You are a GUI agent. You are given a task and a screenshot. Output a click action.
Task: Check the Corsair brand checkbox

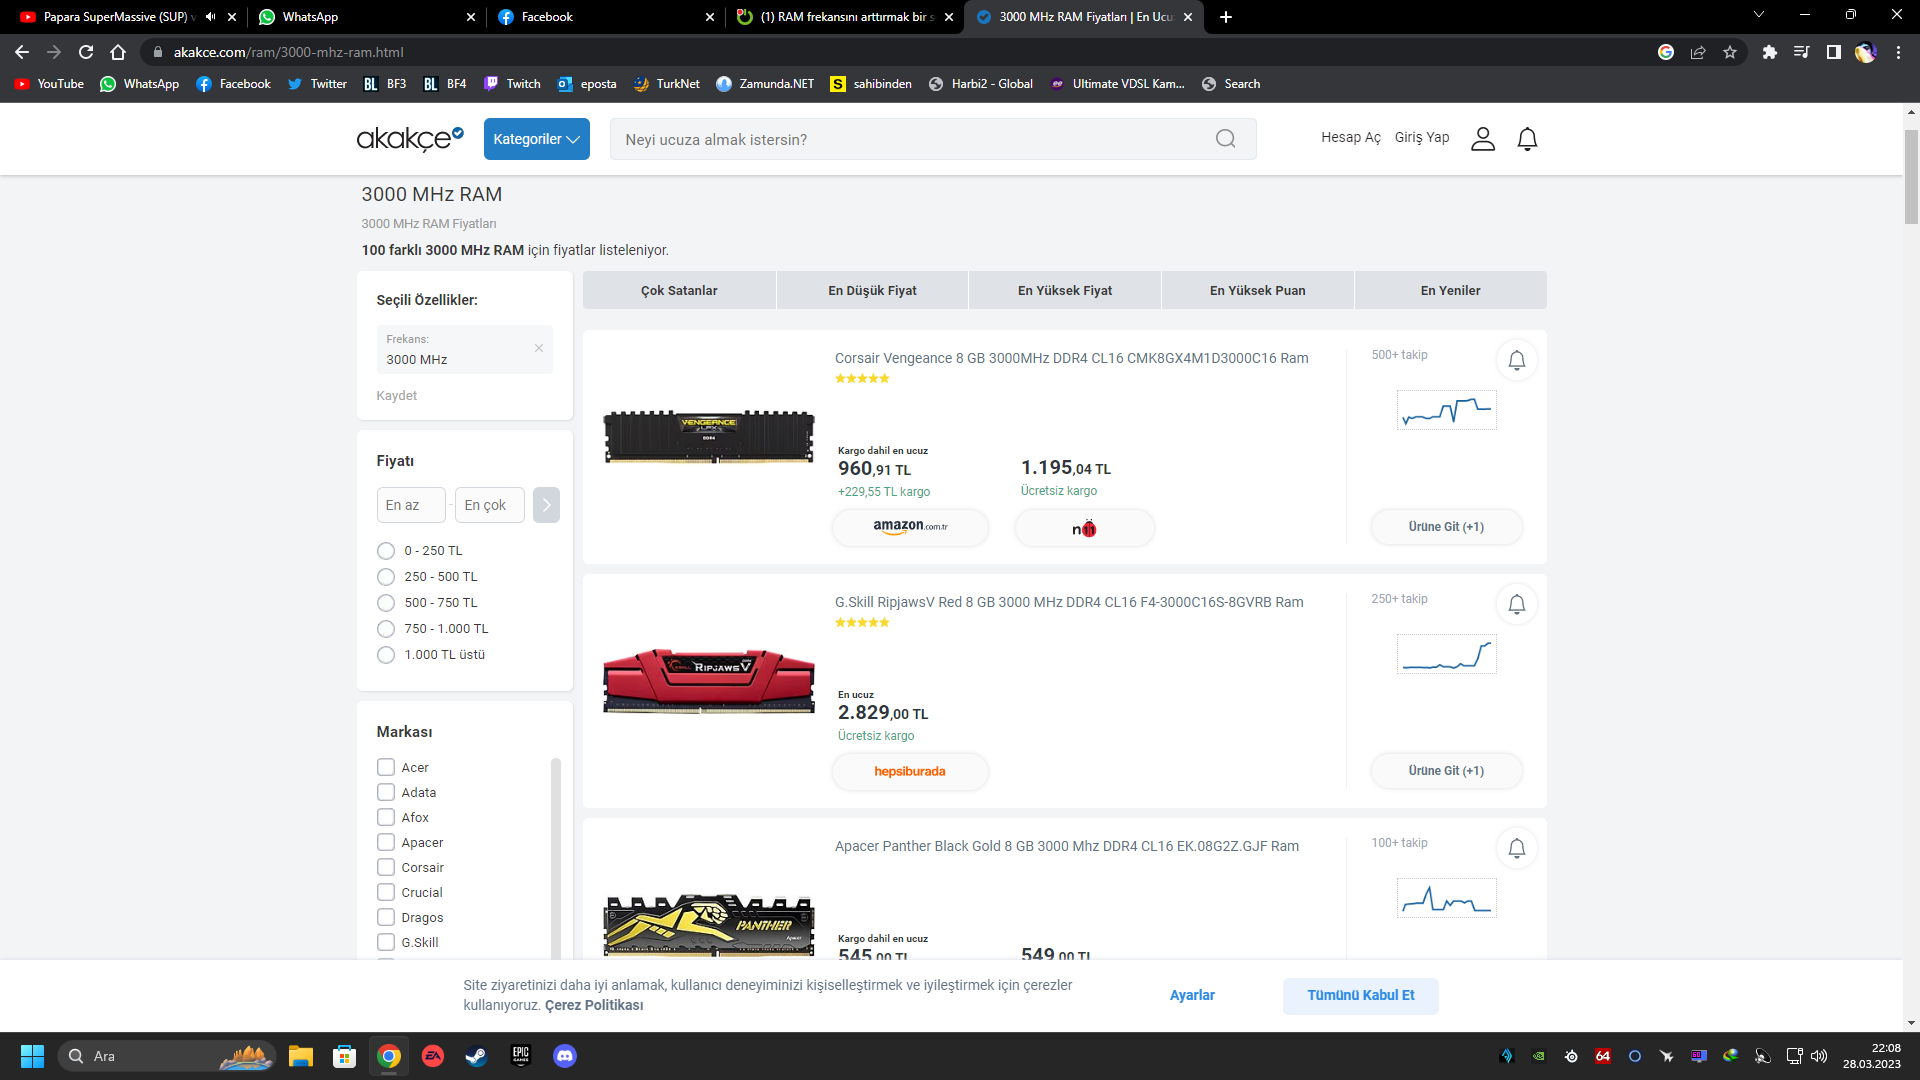point(386,867)
